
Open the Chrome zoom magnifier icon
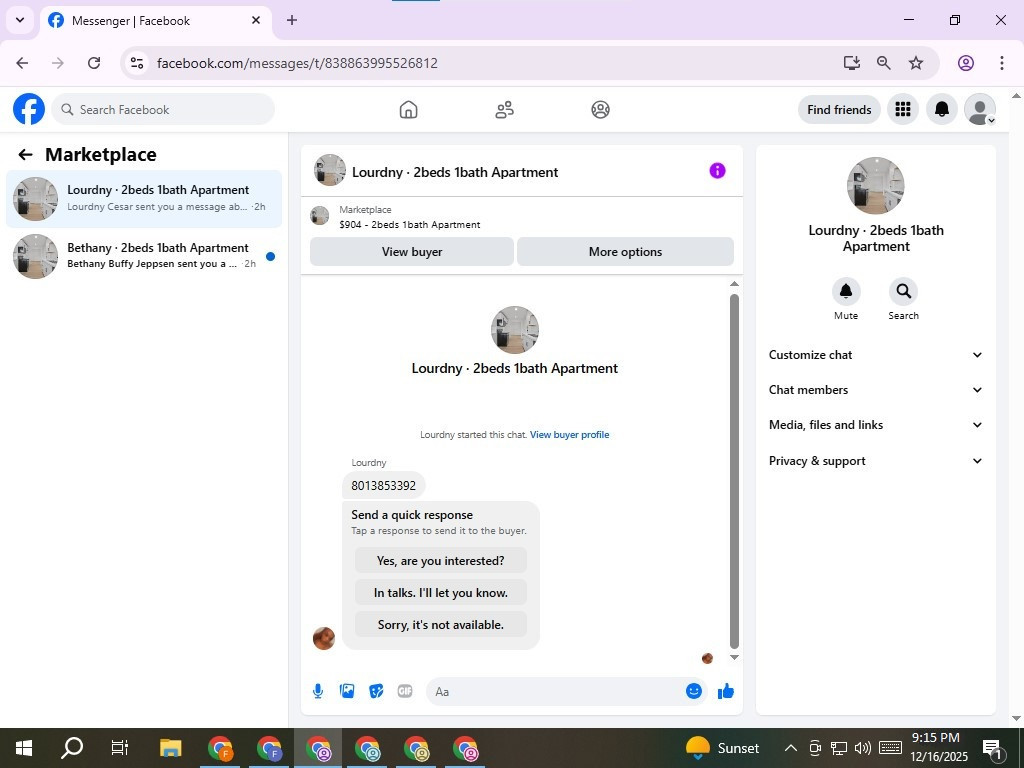pyautogui.click(x=884, y=63)
